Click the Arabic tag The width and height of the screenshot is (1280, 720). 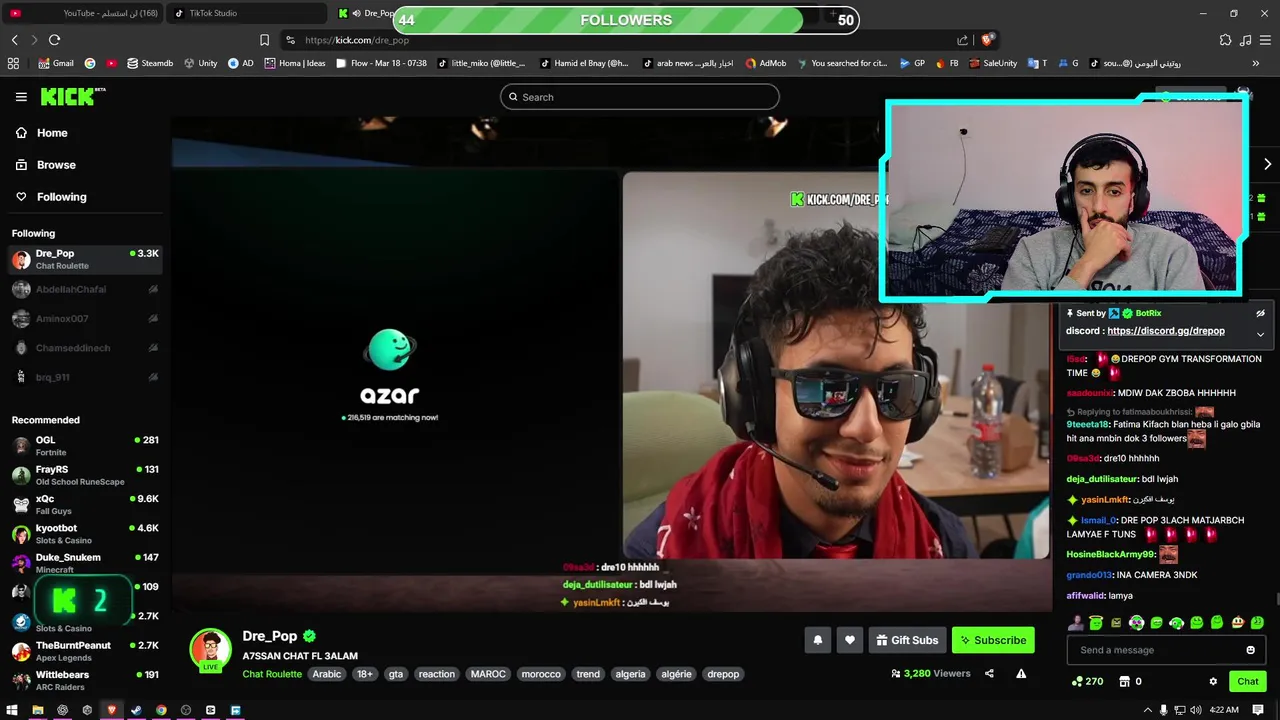pos(327,674)
